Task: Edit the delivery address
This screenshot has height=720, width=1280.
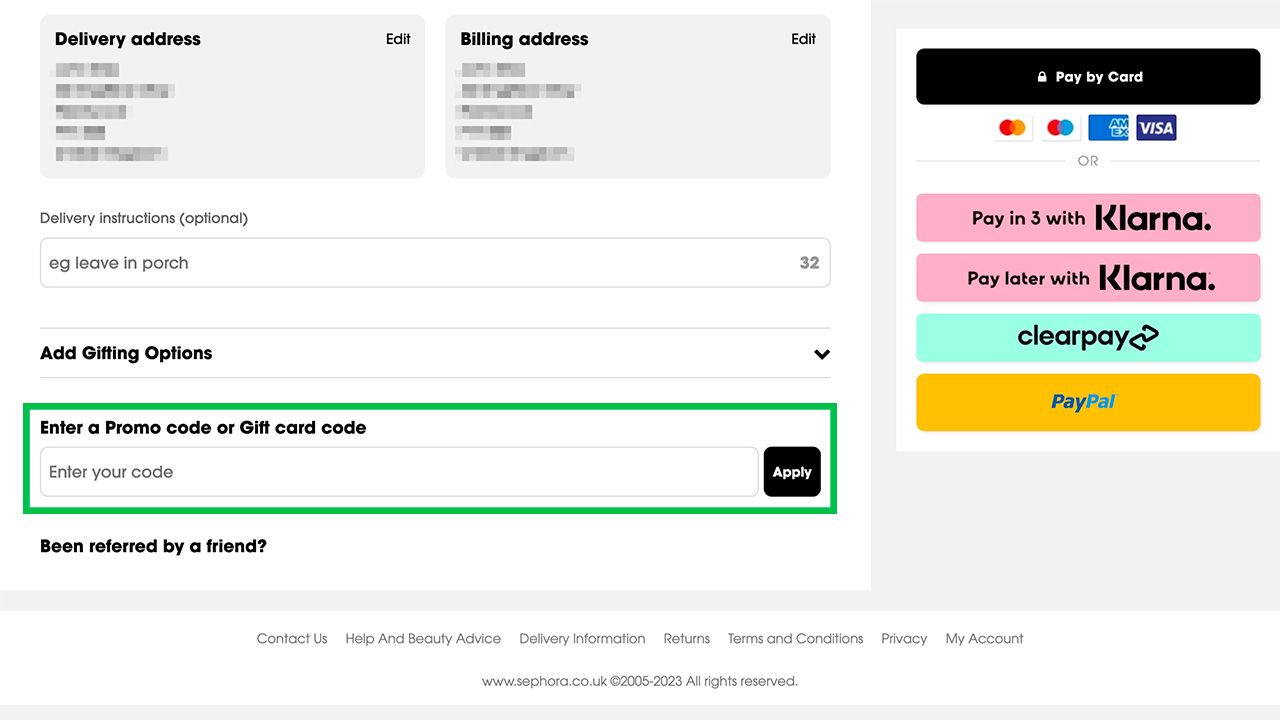Action: click(398, 39)
